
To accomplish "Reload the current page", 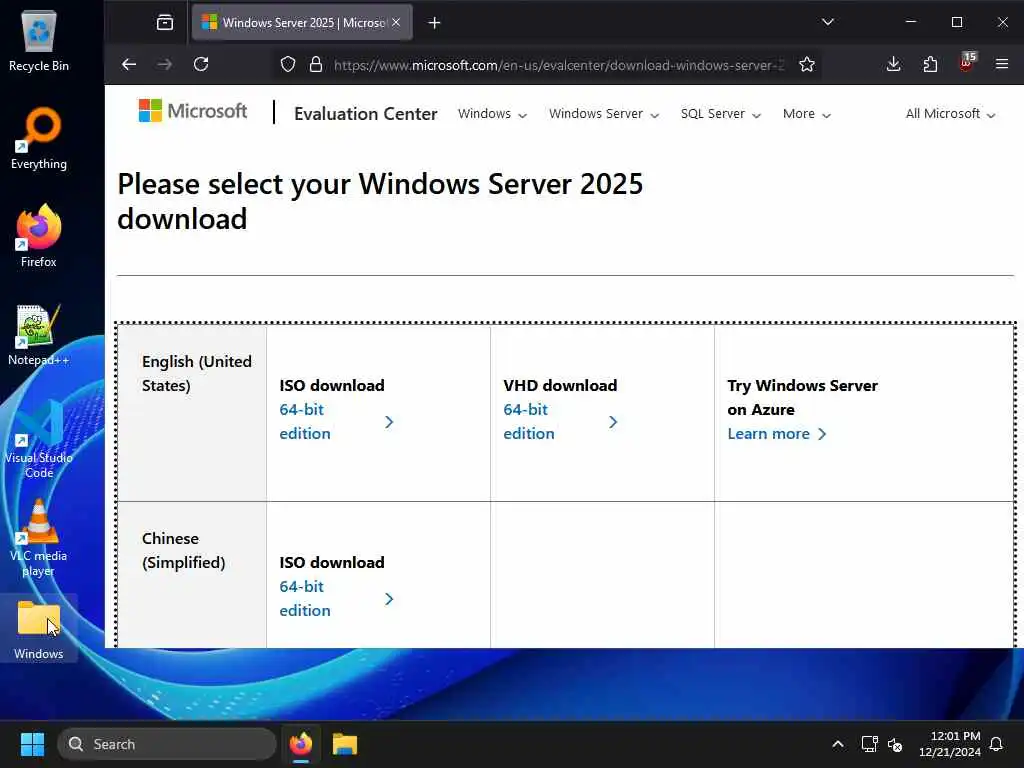I will pyautogui.click(x=201, y=64).
